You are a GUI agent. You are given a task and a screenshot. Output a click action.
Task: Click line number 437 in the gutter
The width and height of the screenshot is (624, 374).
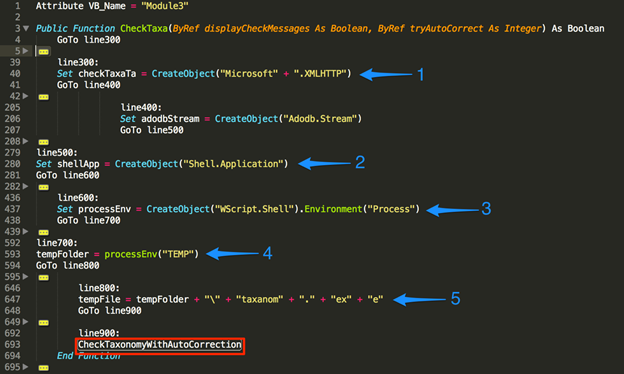(x=12, y=209)
